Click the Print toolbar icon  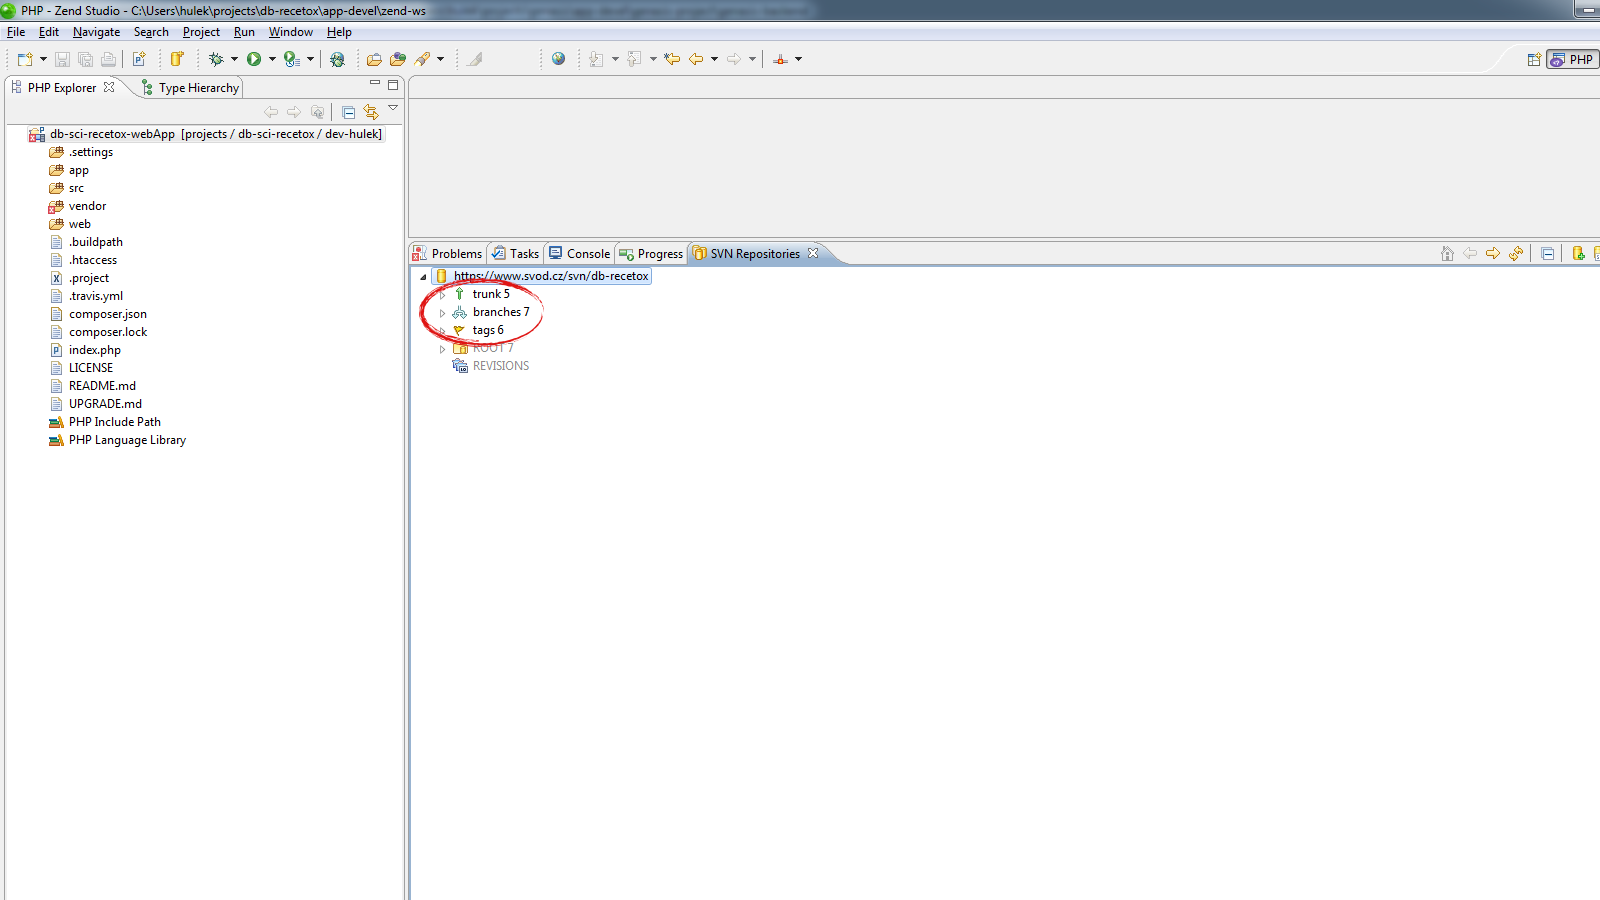108,59
